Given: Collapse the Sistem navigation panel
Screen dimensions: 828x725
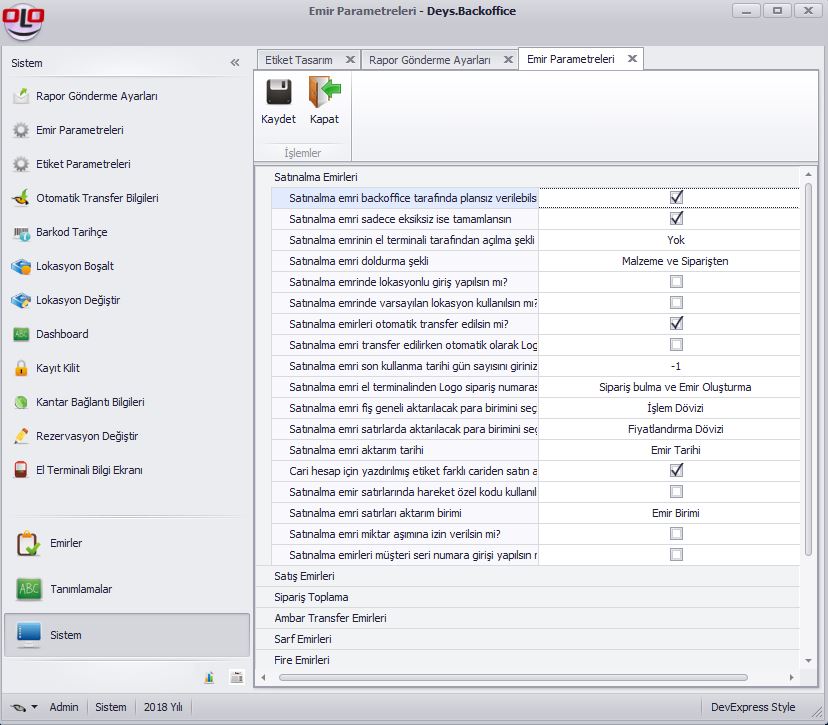Looking at the screenshot, I should coord(235,63).
